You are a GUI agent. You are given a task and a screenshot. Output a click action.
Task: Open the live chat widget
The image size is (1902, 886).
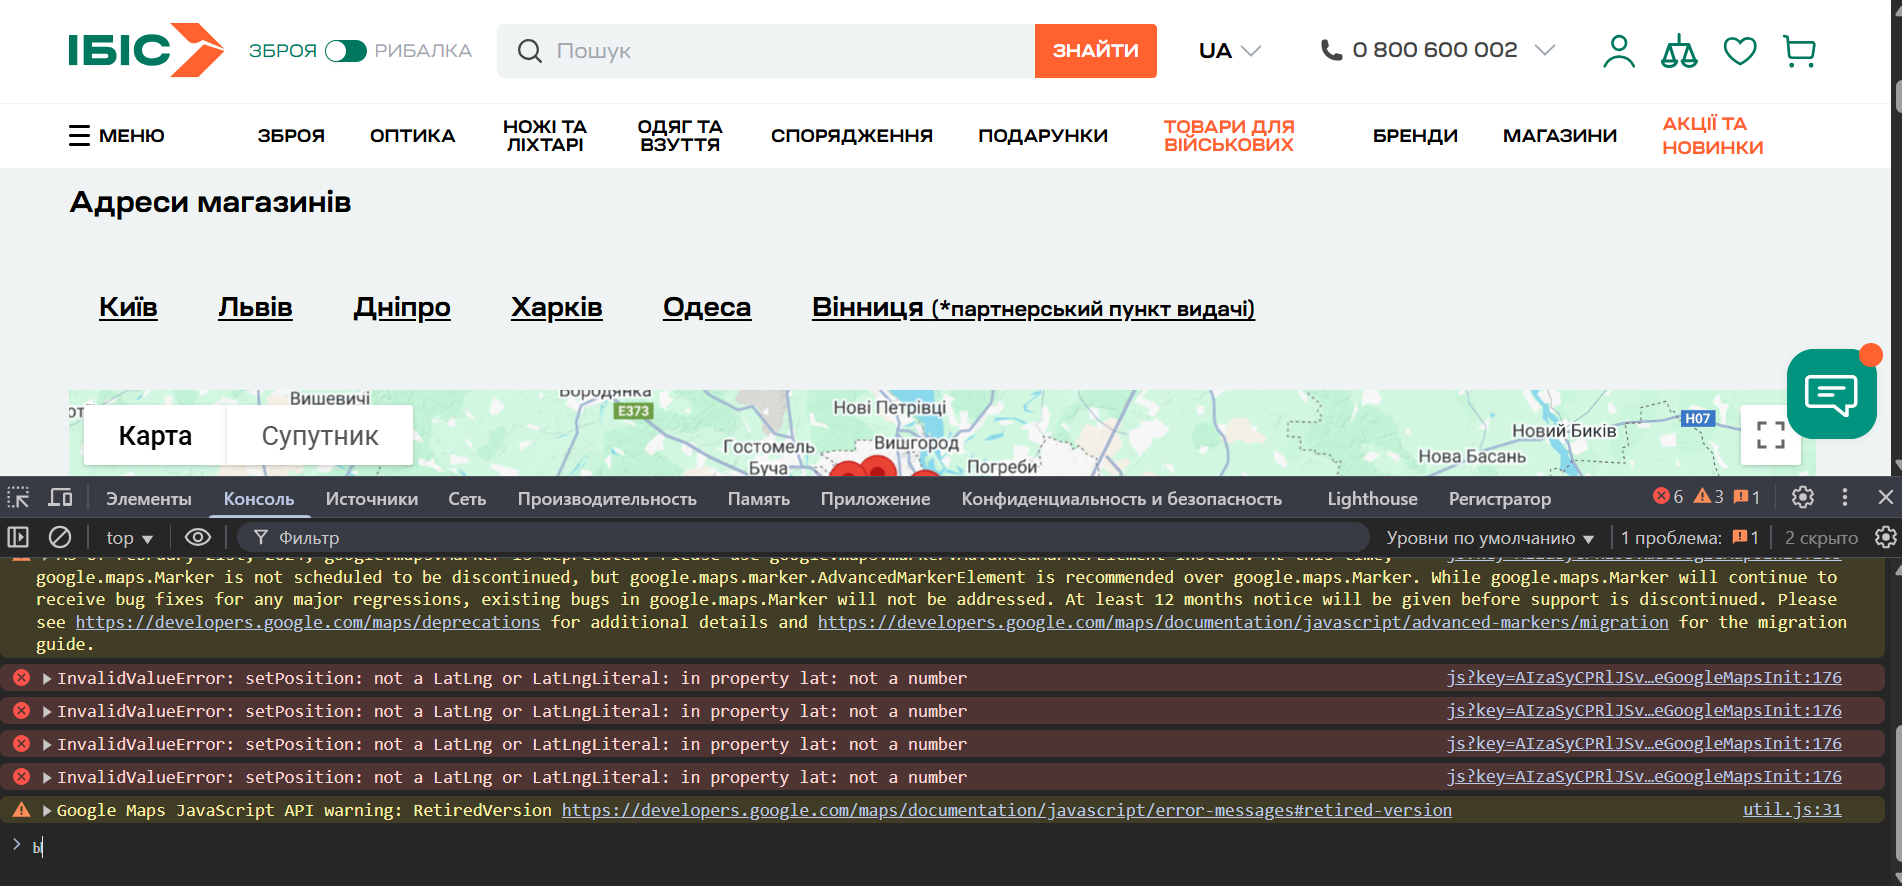point(1831,394)
